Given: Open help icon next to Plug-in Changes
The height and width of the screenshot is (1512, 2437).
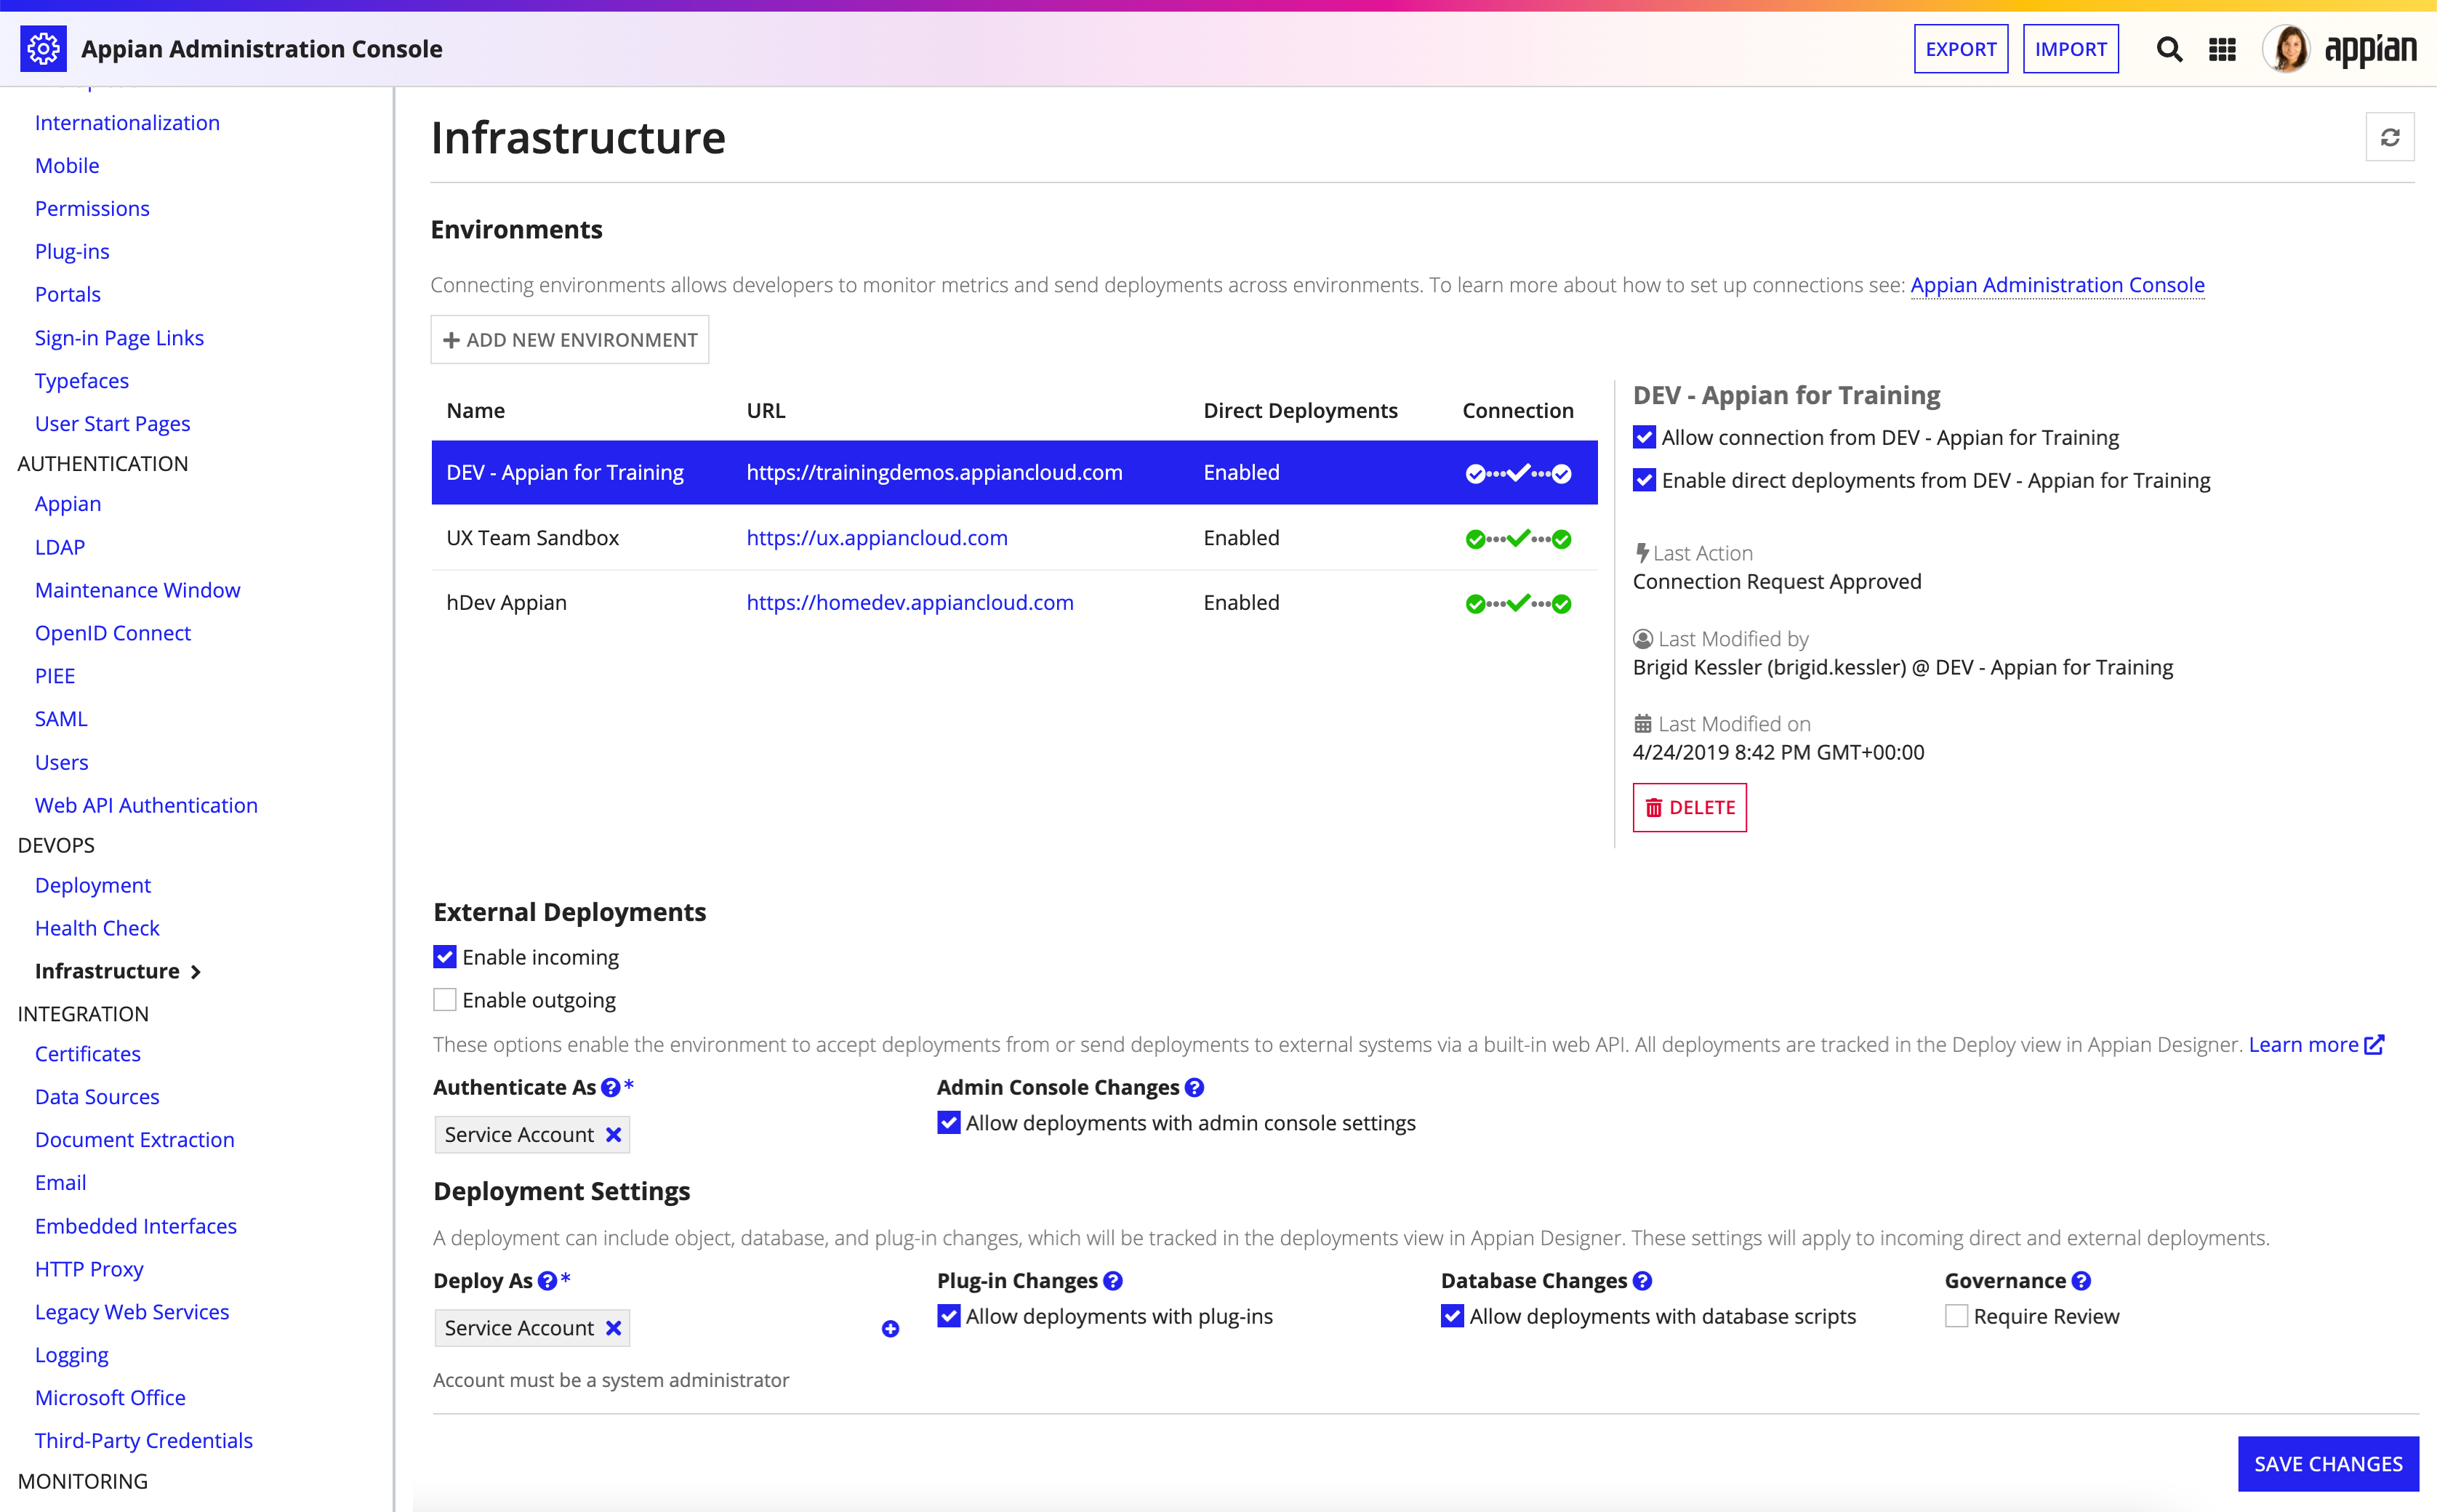Looking at the screenshot, I should tap(1113, 1281).
